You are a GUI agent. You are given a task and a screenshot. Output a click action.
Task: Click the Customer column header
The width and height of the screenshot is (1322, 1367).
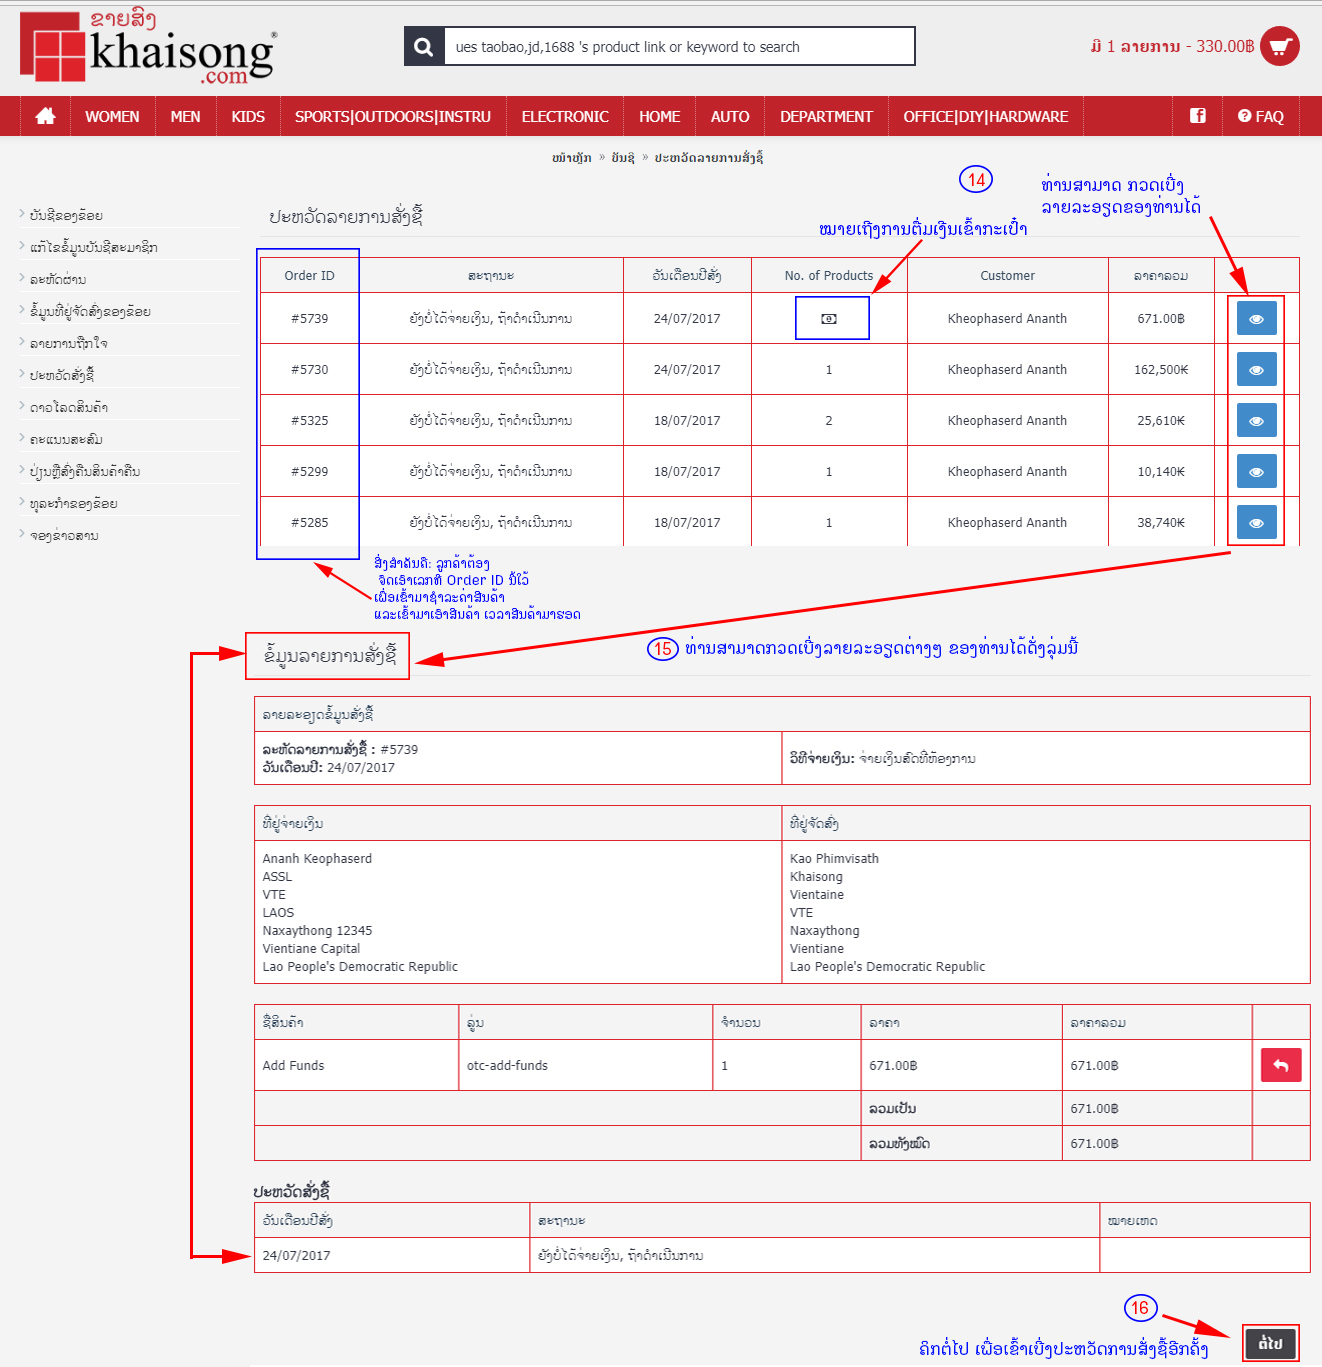pyautogui.click(x=1008, y=276)
